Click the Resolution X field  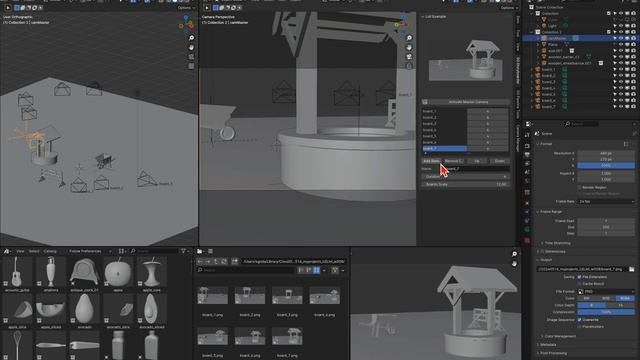click(606, 153)
